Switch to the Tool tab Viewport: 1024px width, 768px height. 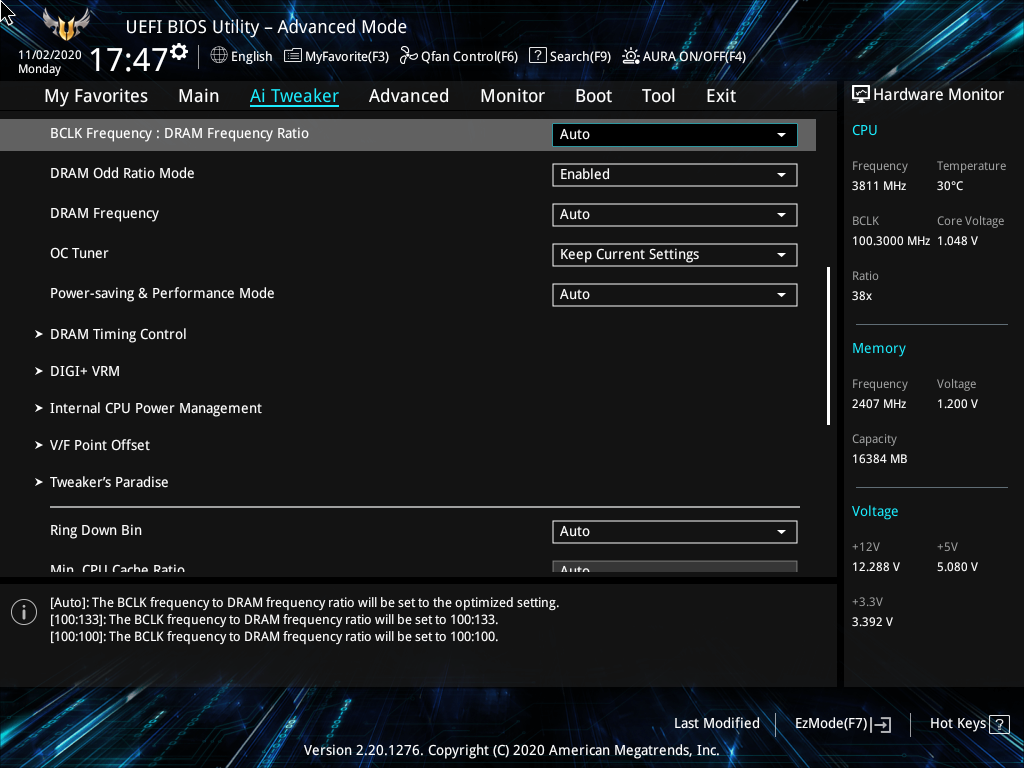tap(658, 96)
